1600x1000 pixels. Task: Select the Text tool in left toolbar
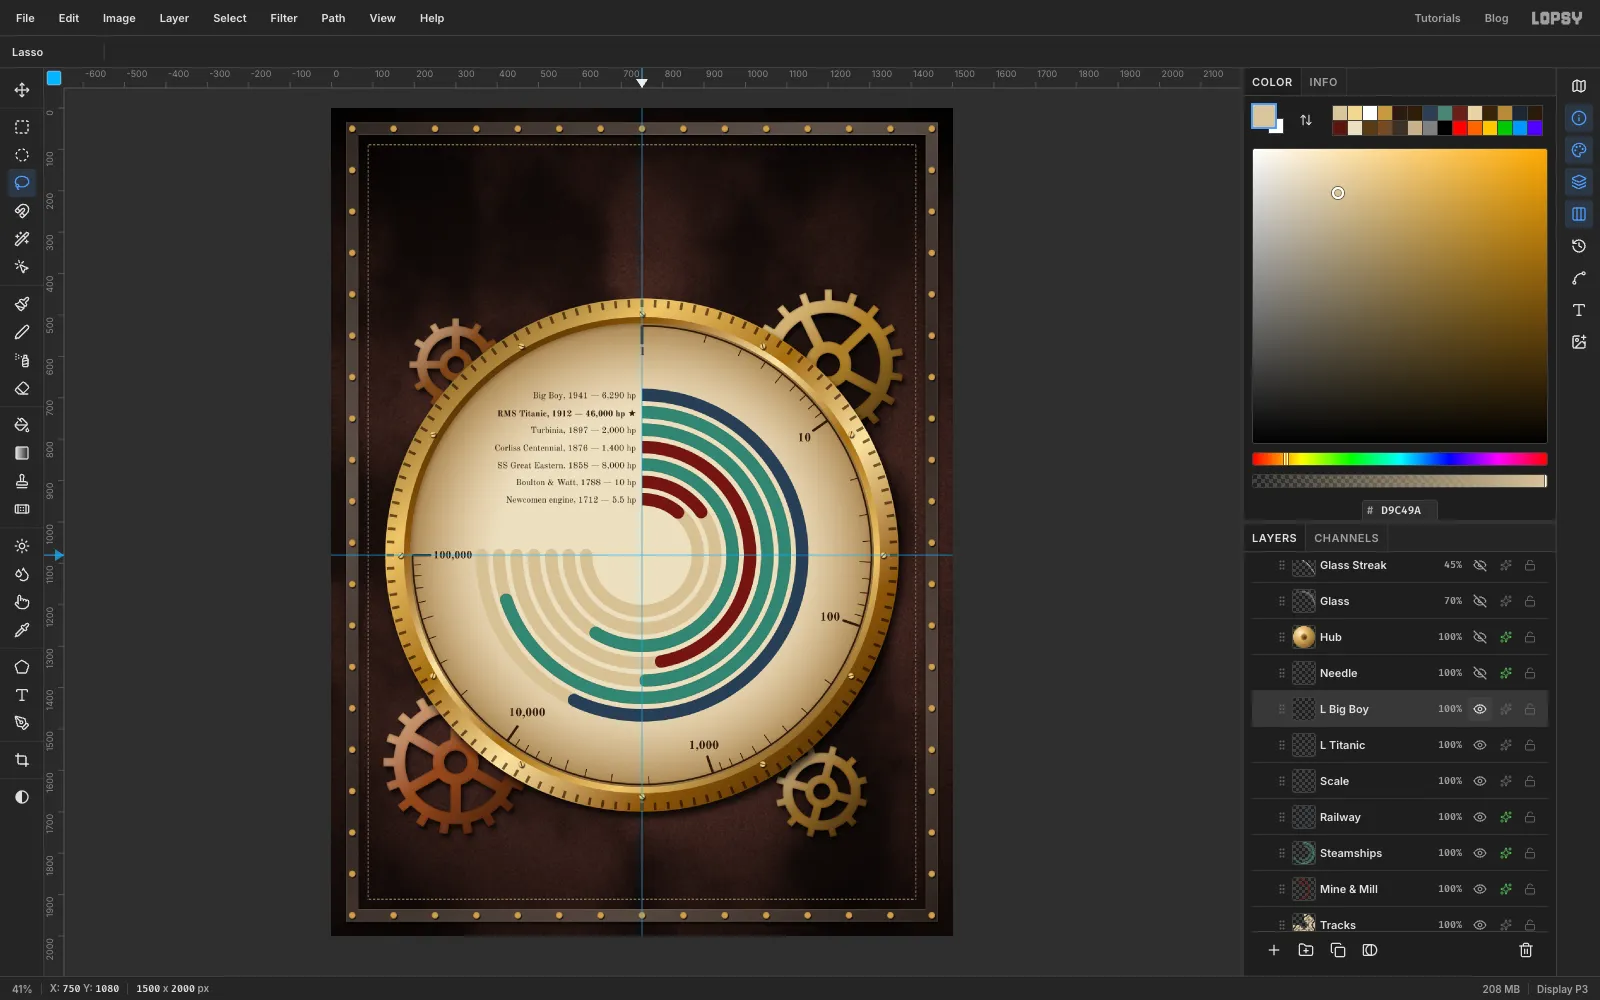[x=22, y=695]
